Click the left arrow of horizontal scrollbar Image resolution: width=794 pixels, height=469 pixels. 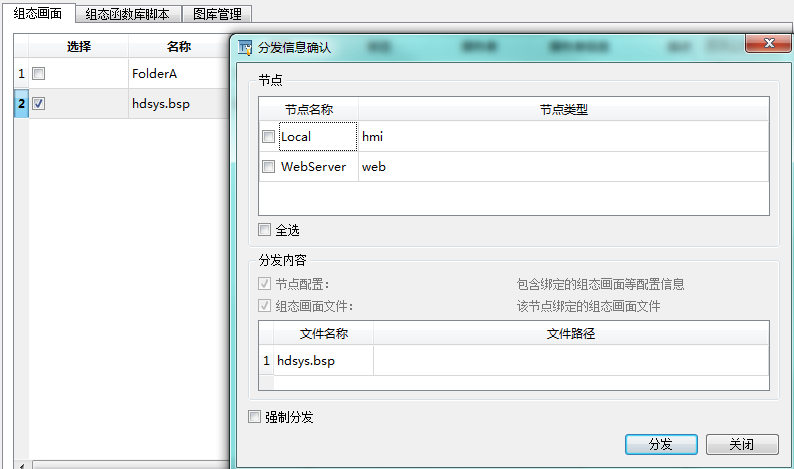[22, 465]
